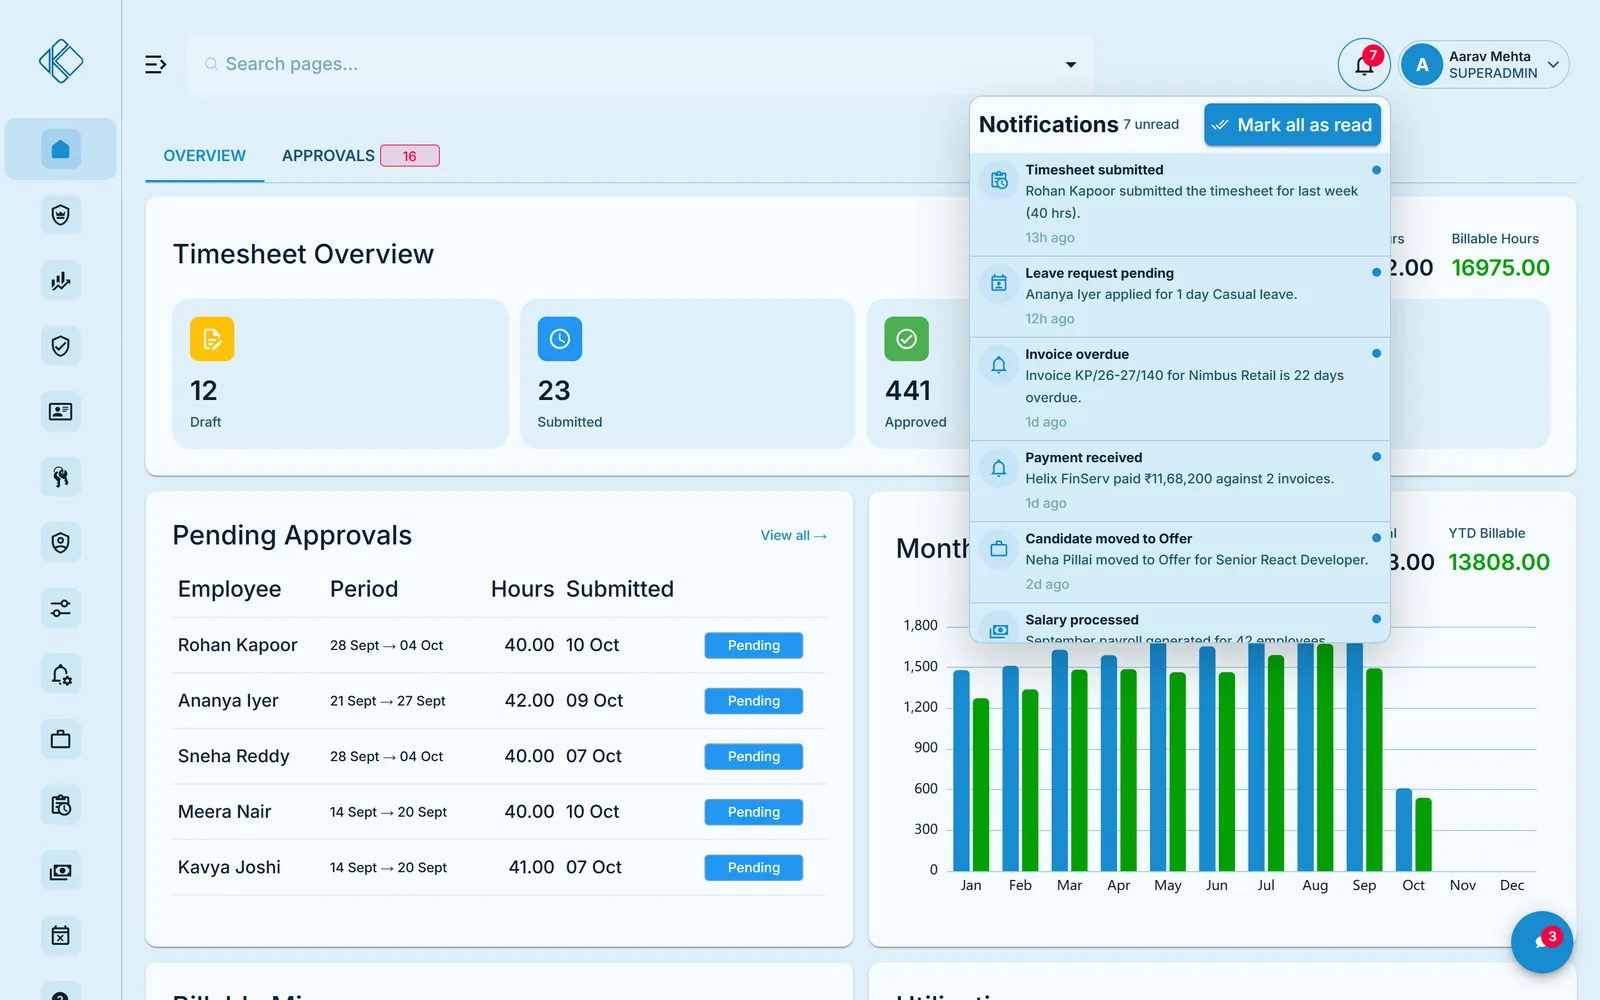1600x1000 pixels.
Task: Click the Aarav Mehta avatar letter A
Action: click(1422, 65)
